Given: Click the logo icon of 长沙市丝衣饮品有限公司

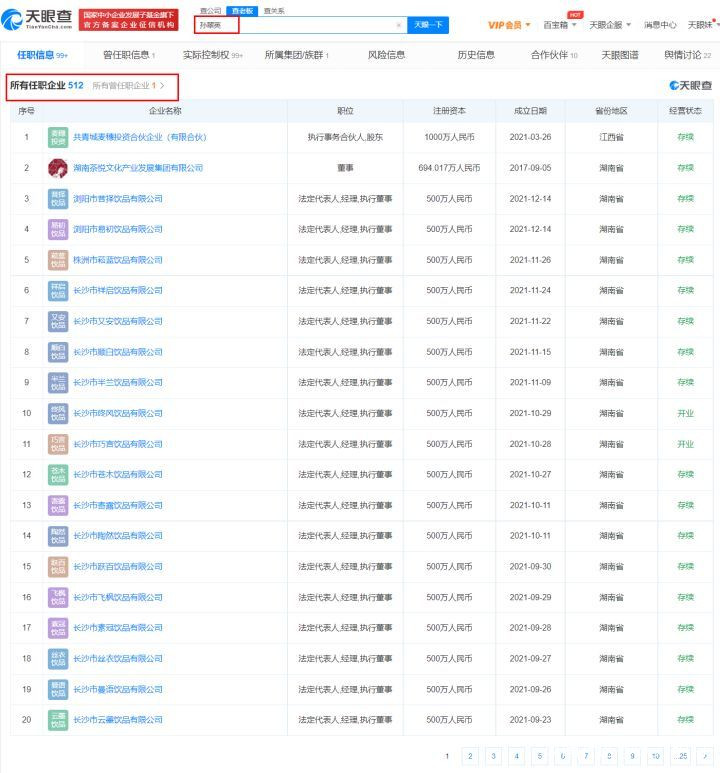Looking at the screenshot, I should point(58,659).
